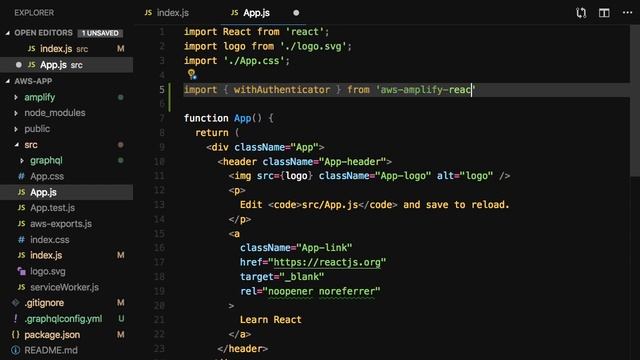Click the 'Learn React' text in code
This screenshot has height=360, width=640.
tap(271, 320)
